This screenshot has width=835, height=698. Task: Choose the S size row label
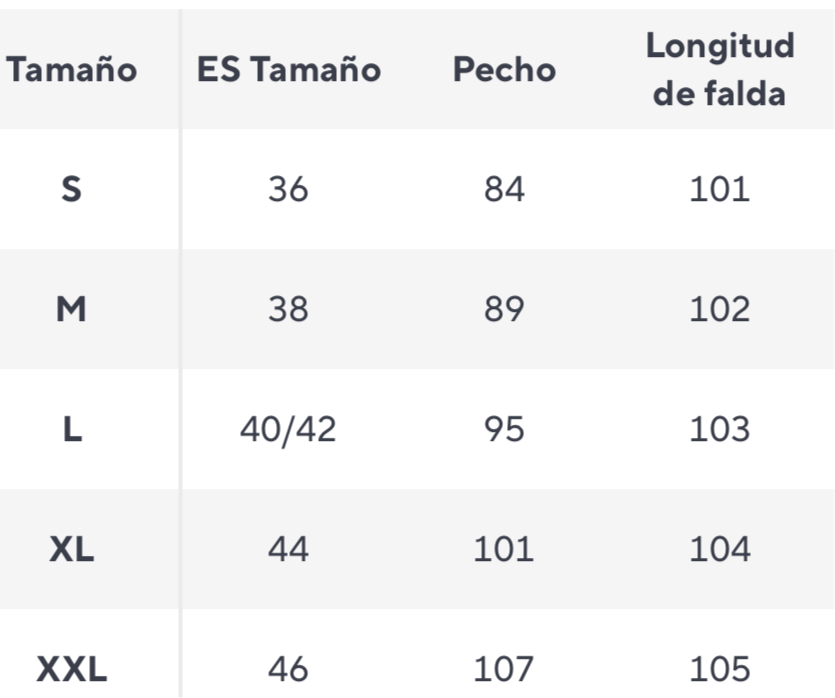coord(71,189)
